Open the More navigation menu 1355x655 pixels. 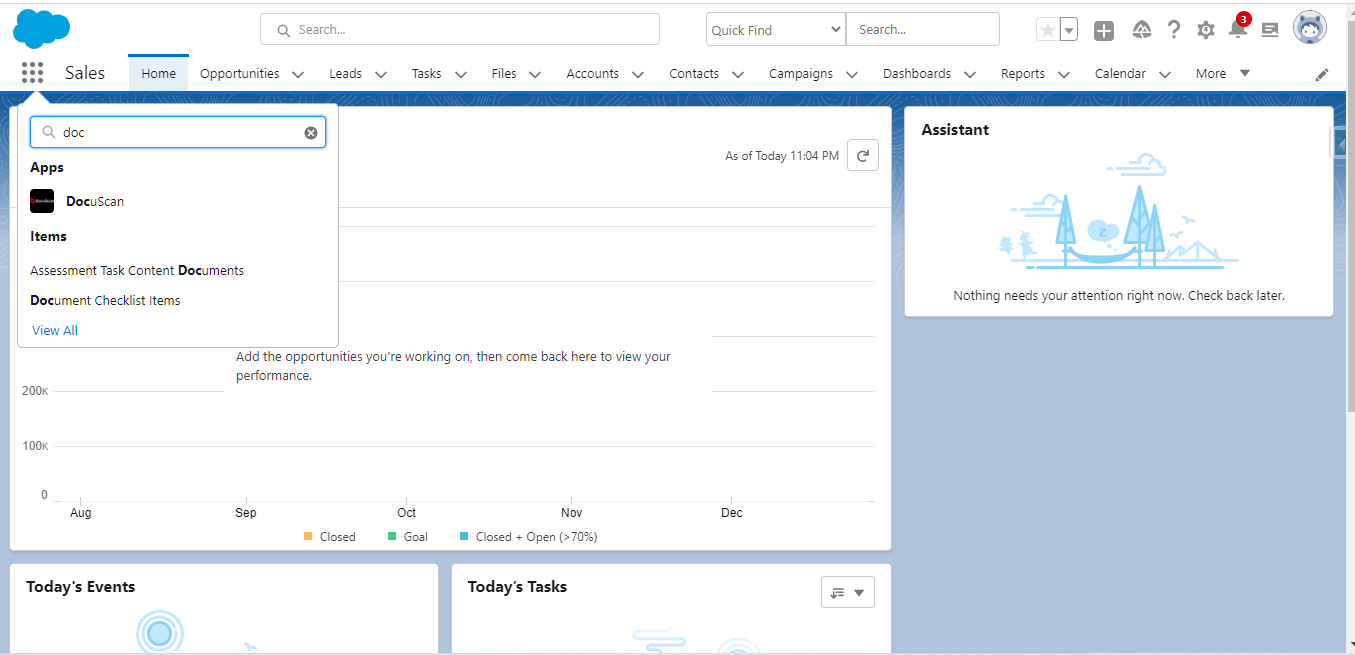tap(1221, 73)
